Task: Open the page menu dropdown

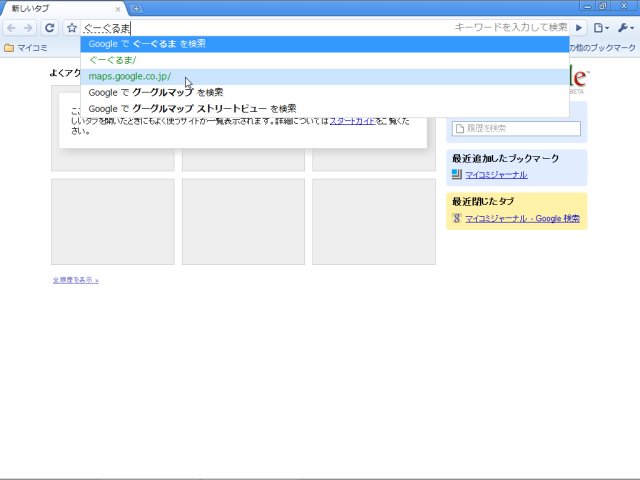Action: tap(601, 28)
